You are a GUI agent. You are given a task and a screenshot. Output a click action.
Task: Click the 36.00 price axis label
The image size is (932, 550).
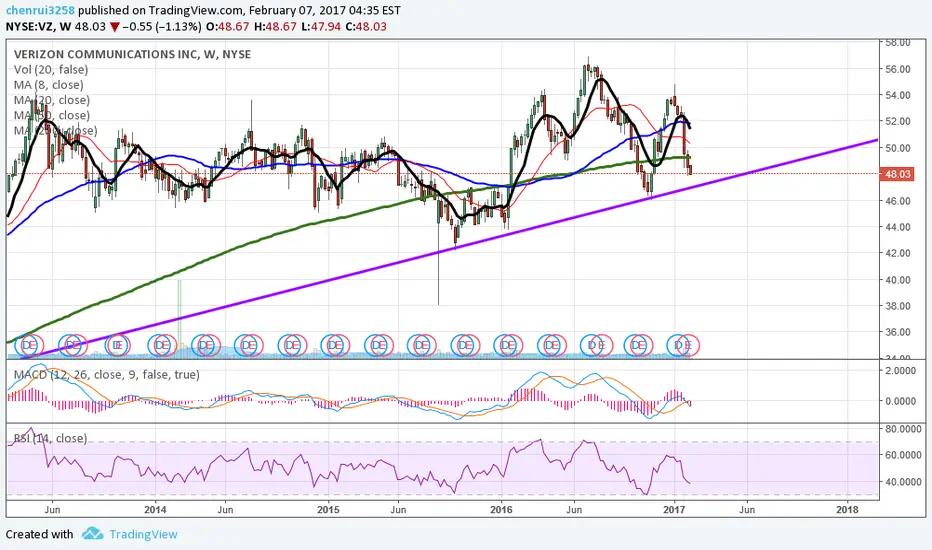pos(898,332)
